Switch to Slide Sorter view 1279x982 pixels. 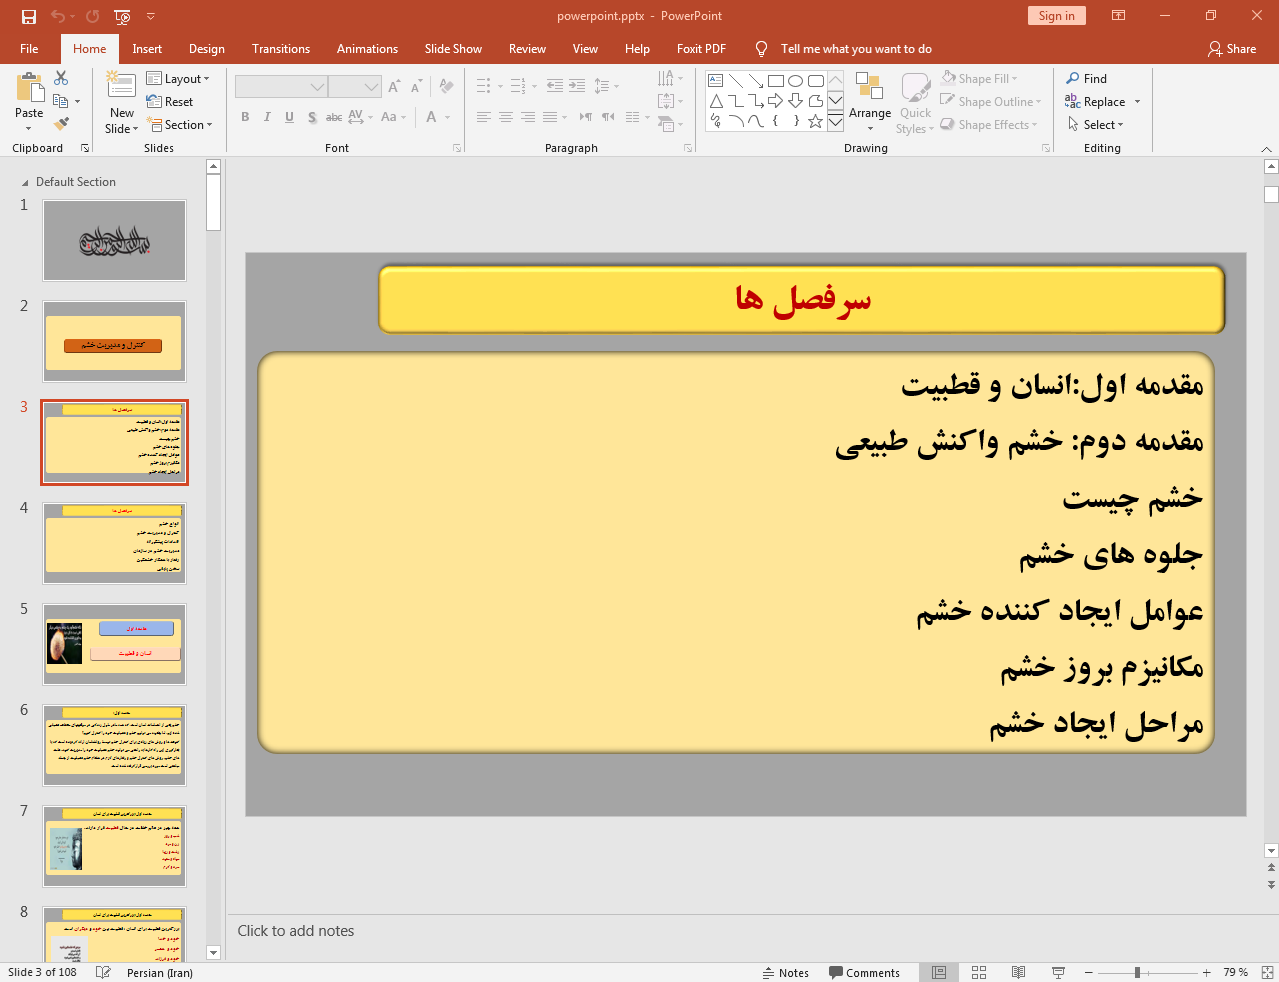click(979, 972)
